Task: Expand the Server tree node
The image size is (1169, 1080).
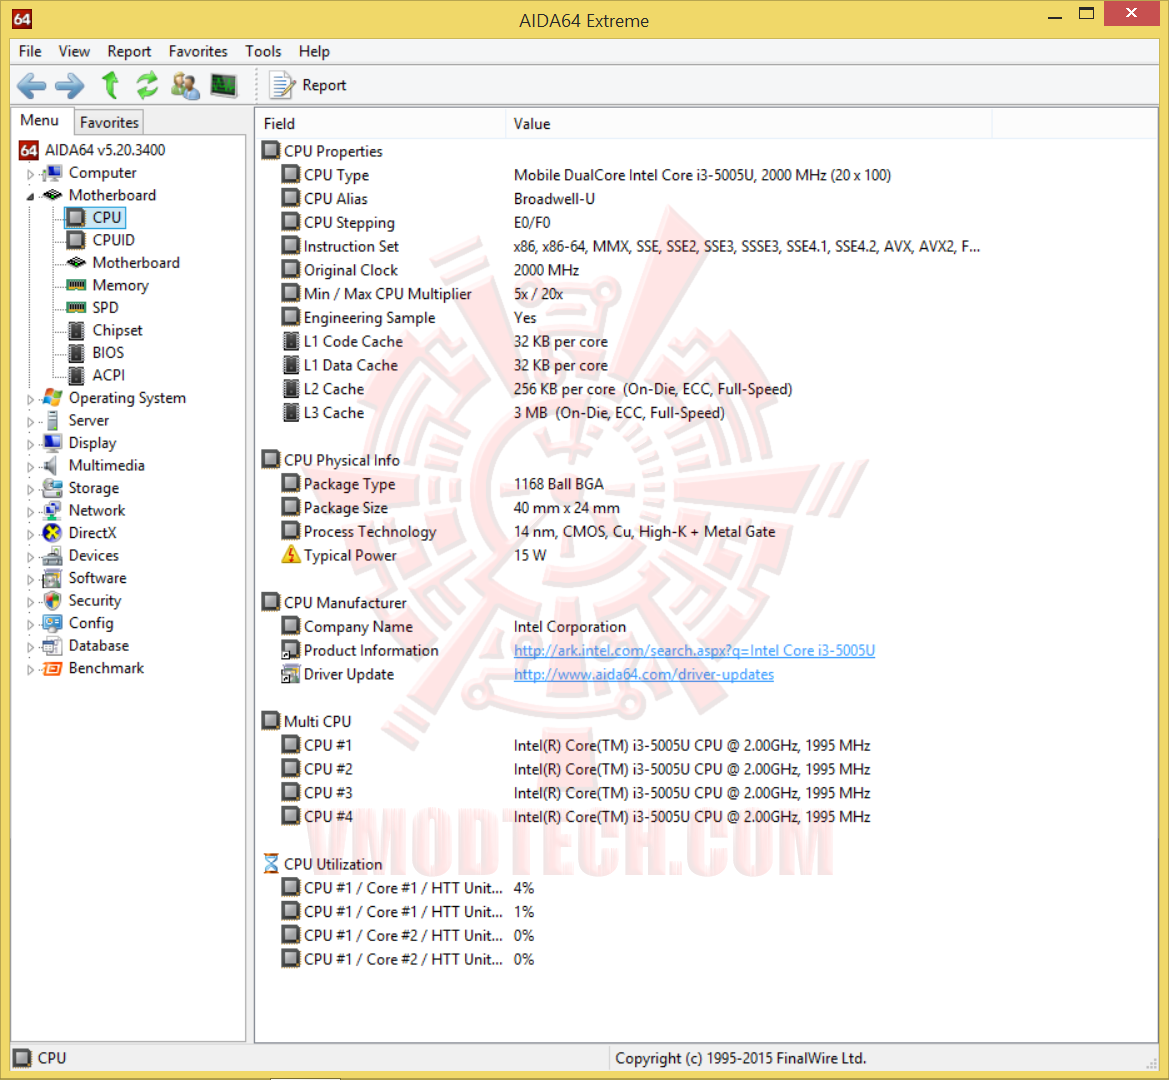Action: pyautogui.click(x=31, y=421)
